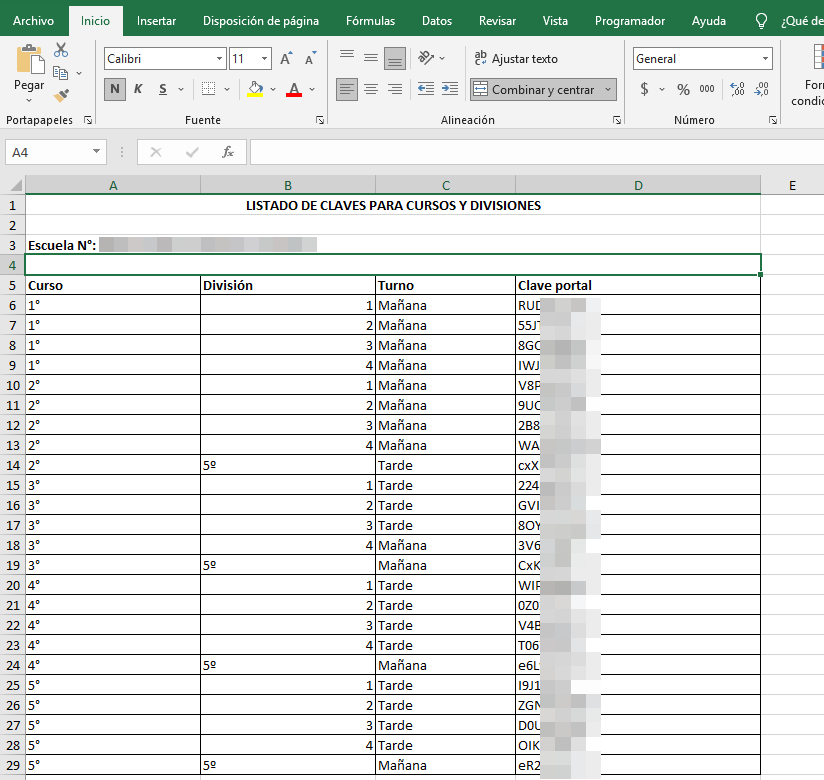Image resolution: width=824 pixels, height=780 pixels.
Task: Open the Número dialog launcher
Action: point(772,120)
